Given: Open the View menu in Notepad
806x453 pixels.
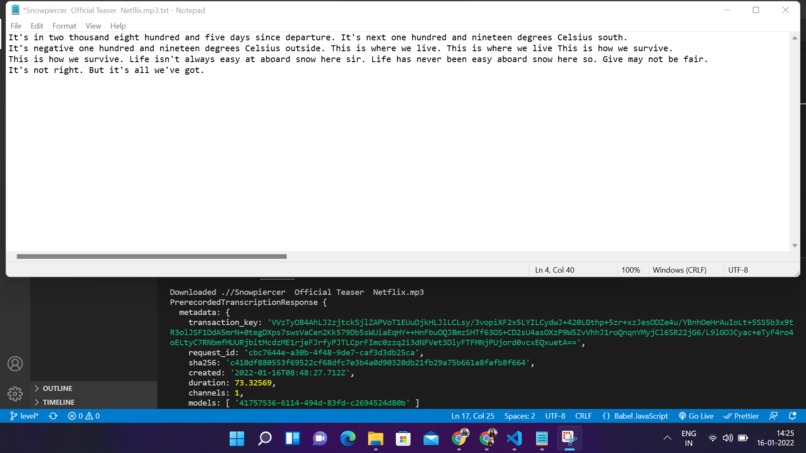Looking at the screenshot, I should [x=93, y=26].
